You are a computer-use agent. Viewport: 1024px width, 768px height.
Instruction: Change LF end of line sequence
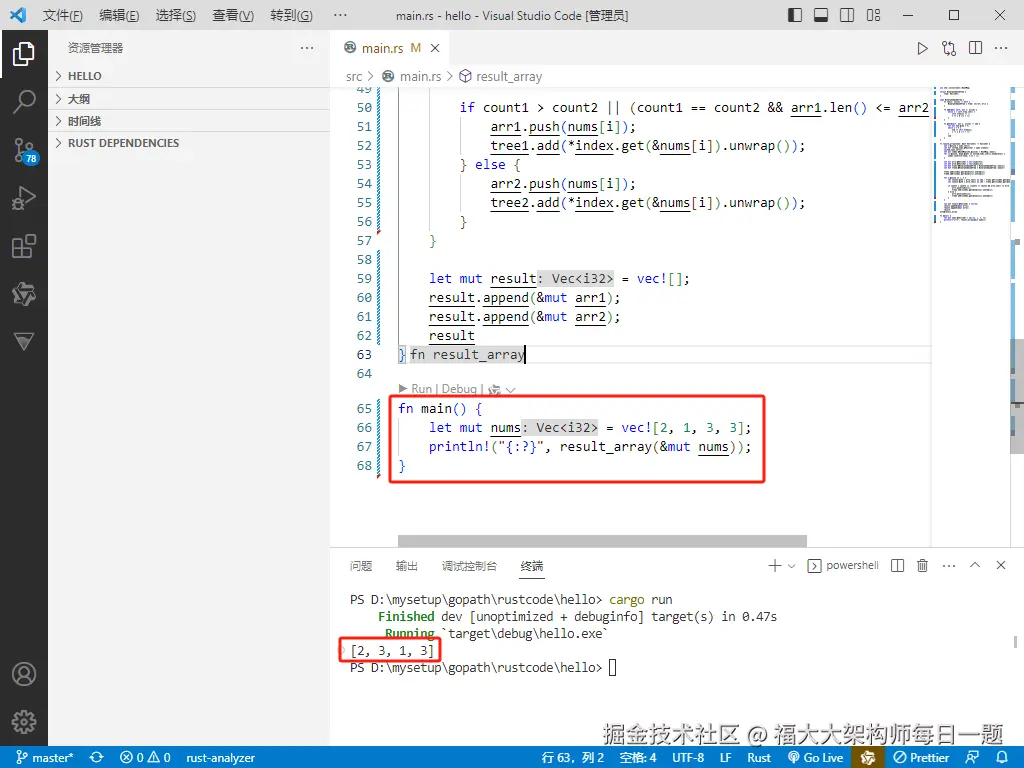point(726,758)
